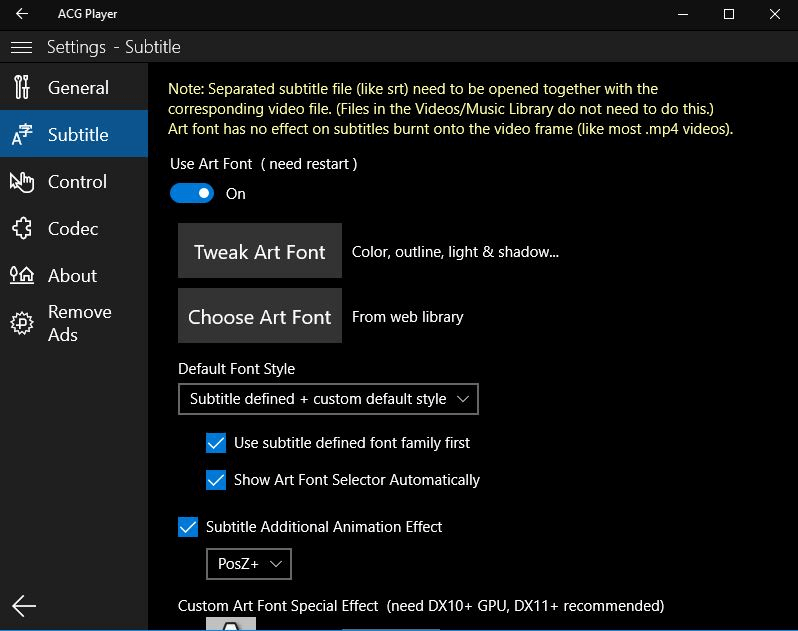Click the 'Use Art Font ( need restart )' label
This screenshot has width=798, height=631.
tap(264, 164)
